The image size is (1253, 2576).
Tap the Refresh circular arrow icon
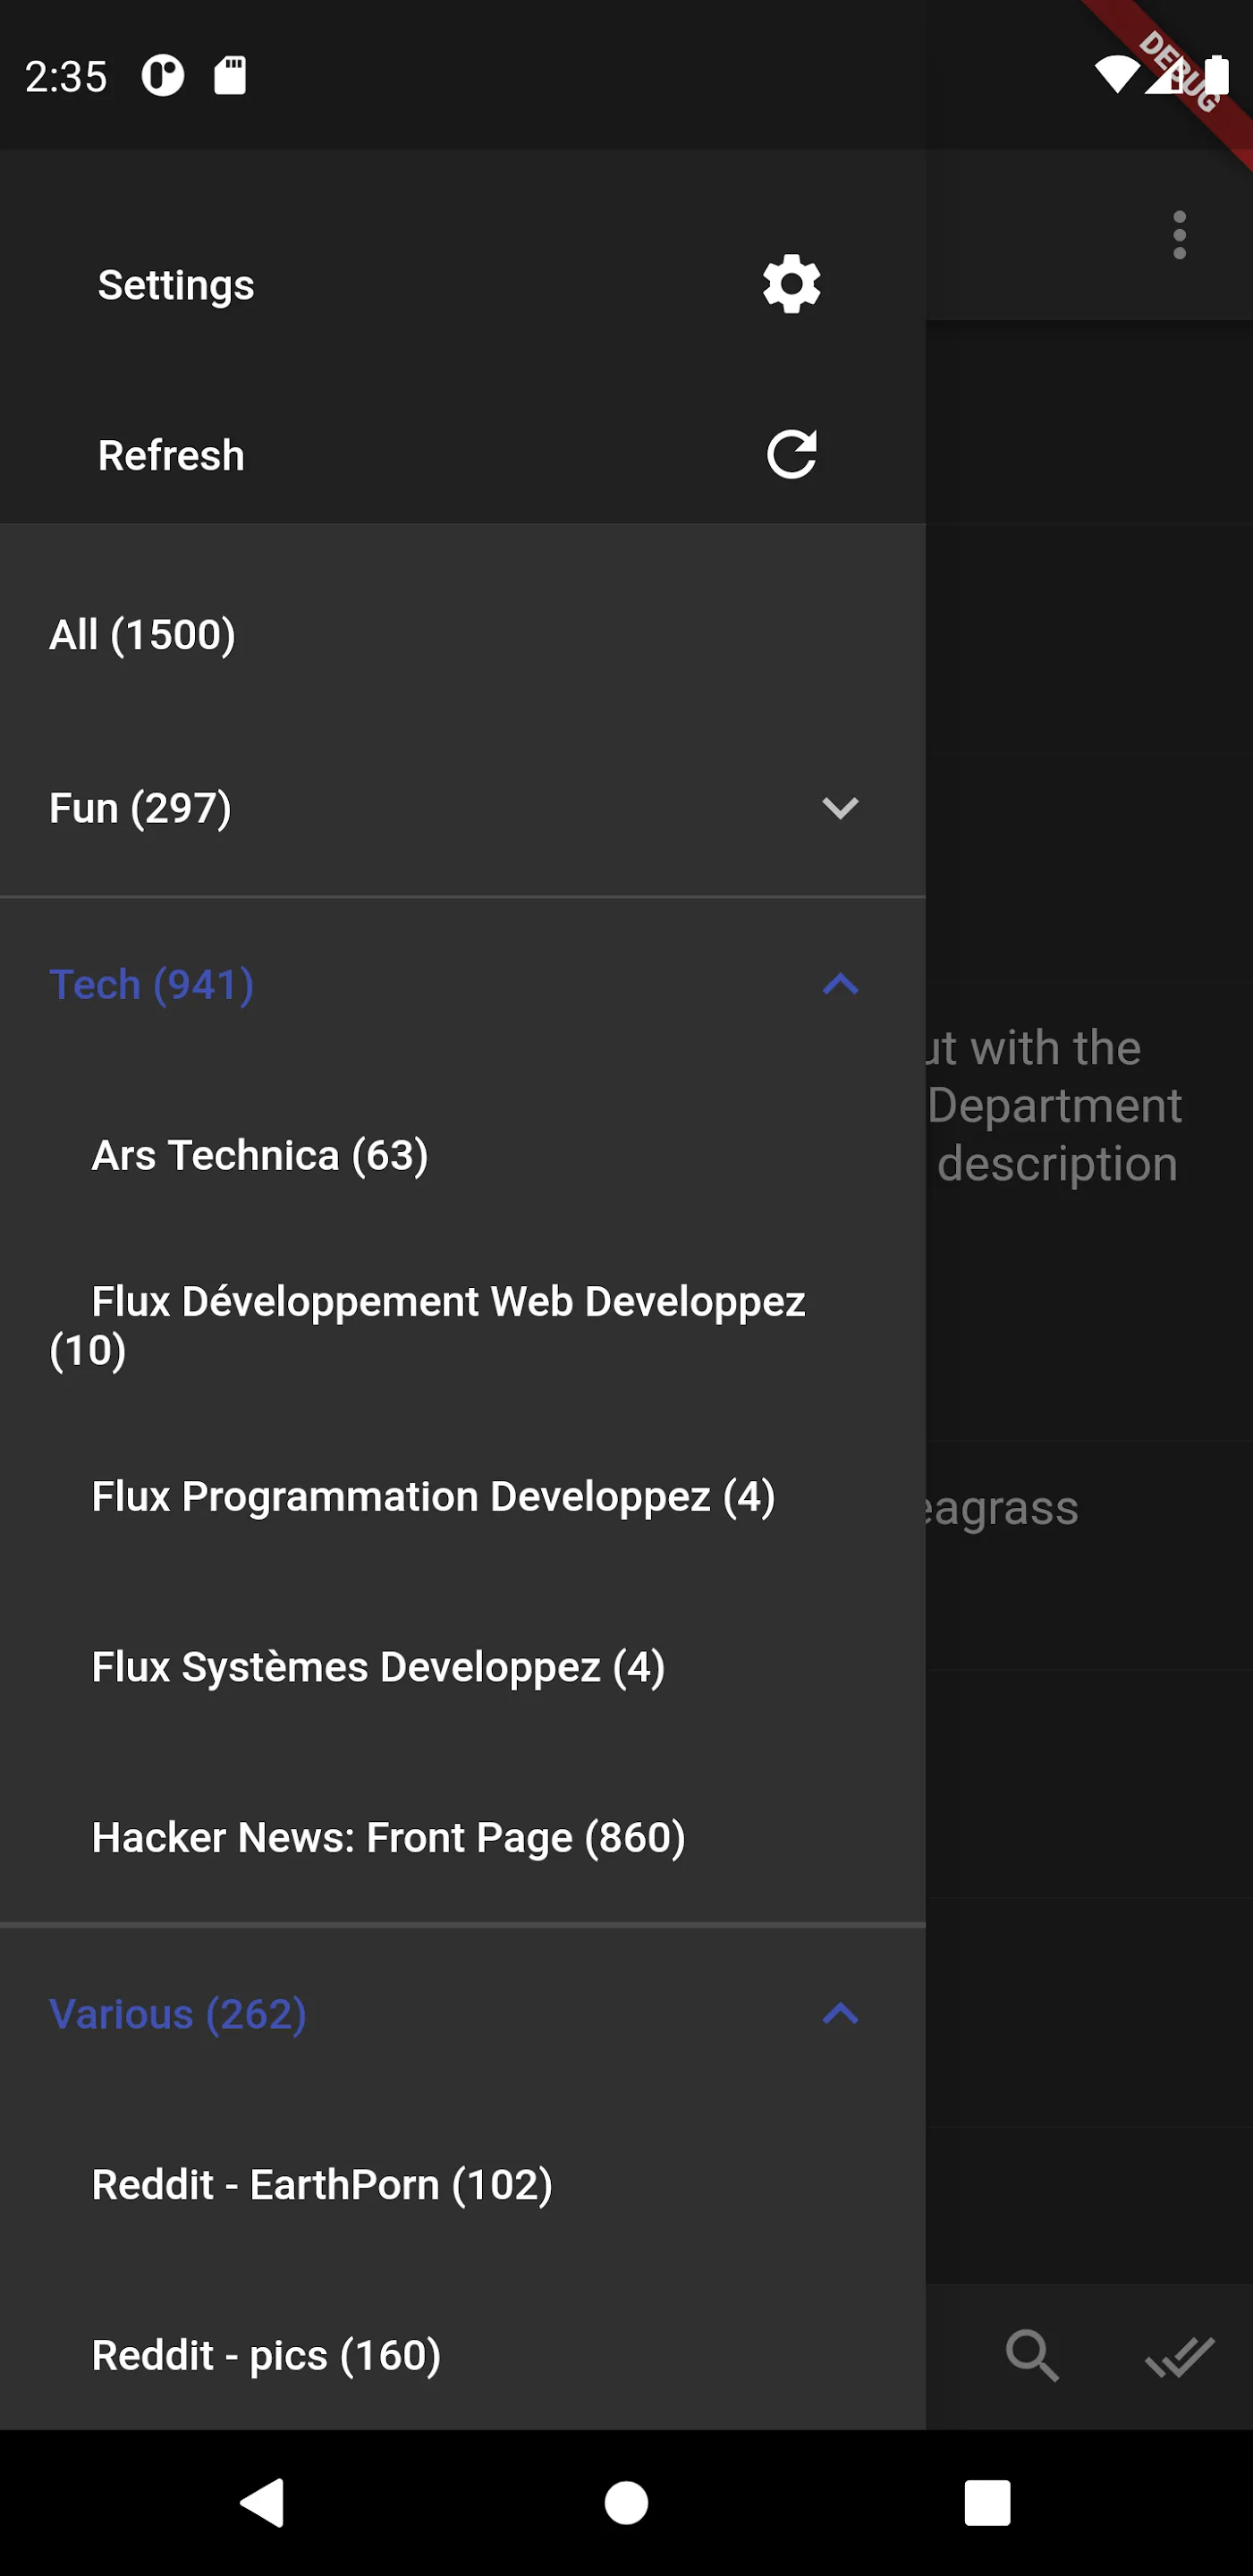click(x=791, y=455)
